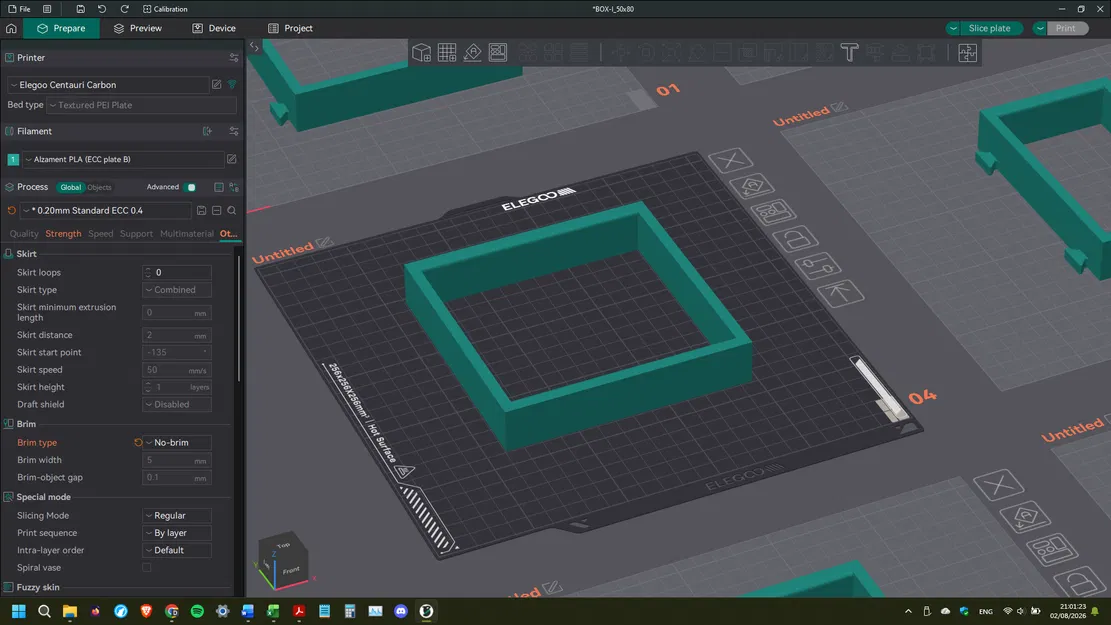Save the 0.20mm Standard process preset
The image size is (1111, 625).
[x=201, y=210]
